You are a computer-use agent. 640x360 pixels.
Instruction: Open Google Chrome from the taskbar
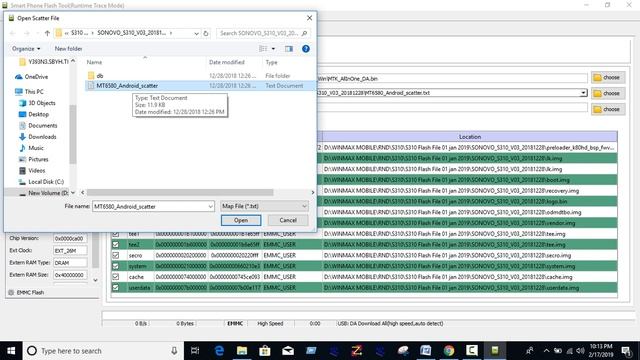449,351
